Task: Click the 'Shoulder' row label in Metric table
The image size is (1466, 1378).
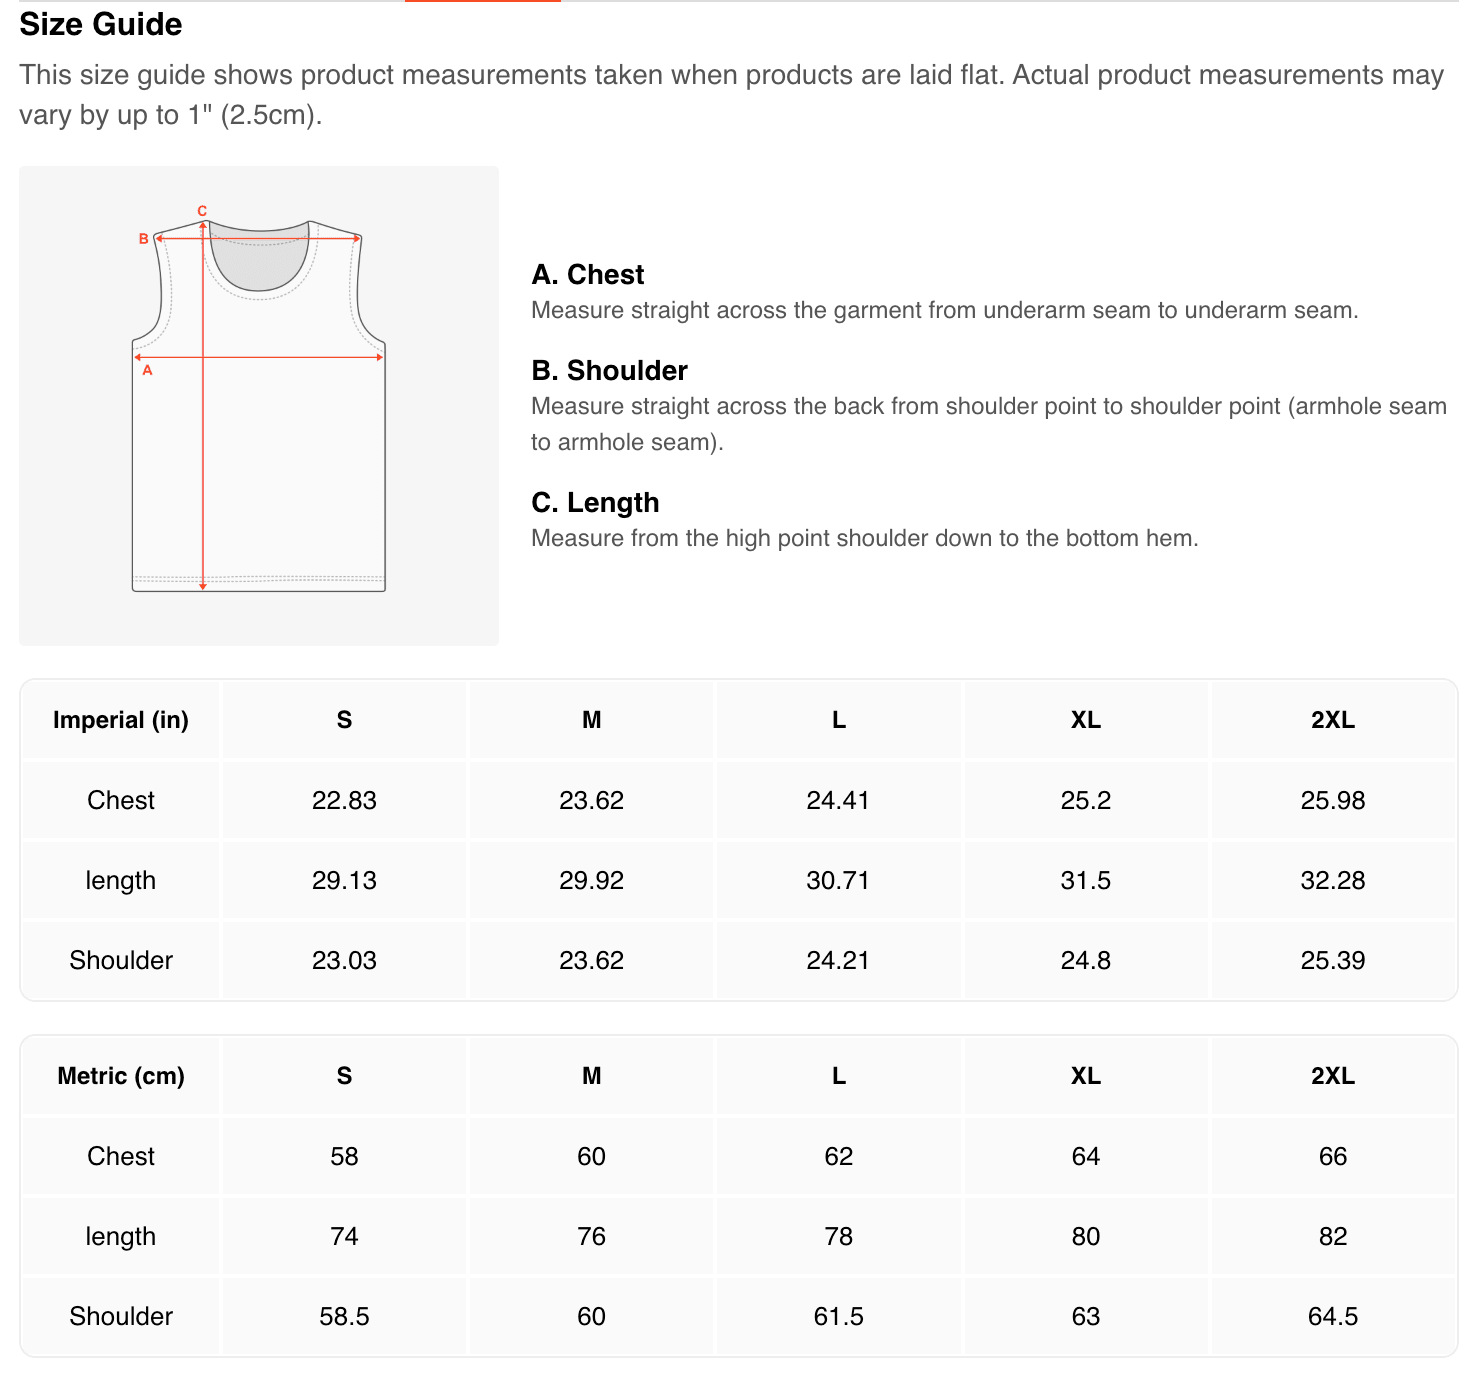Action: pos(121,1316)
